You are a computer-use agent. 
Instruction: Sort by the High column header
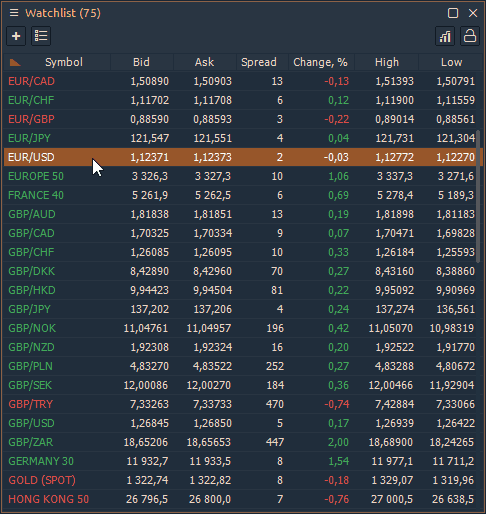click(x=387, y=62)
